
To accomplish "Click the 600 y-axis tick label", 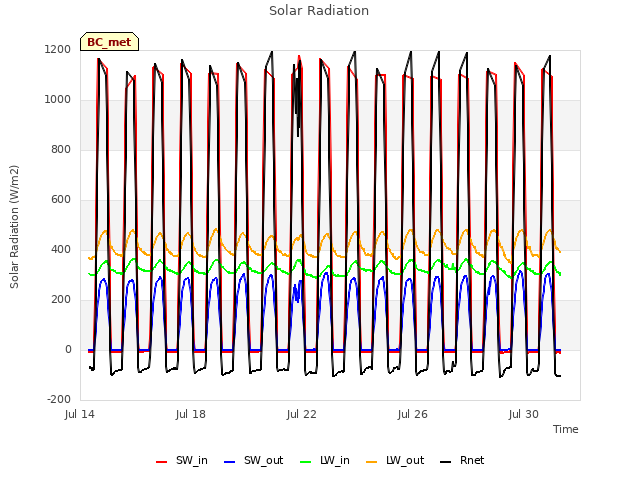I will tap(61, 200).
